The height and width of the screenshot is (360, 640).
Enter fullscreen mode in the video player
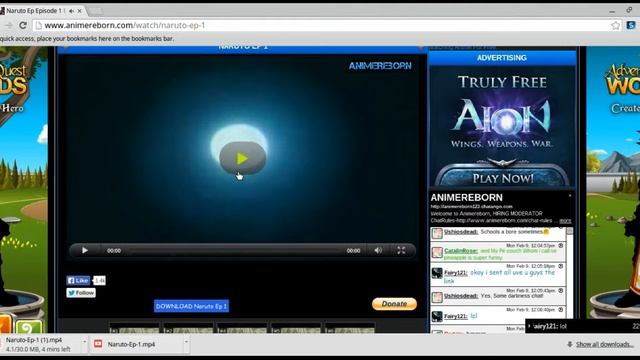point(401,250)
